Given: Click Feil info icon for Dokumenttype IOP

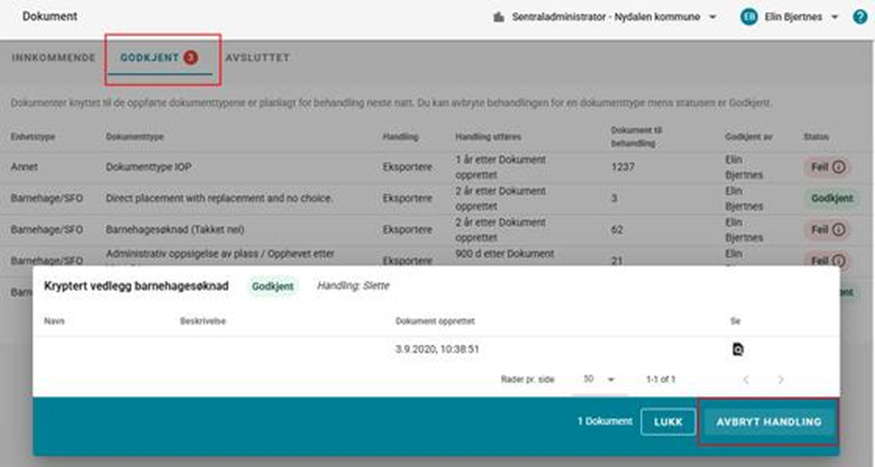Looking at the screenshot, I should [x=838, y=168].
